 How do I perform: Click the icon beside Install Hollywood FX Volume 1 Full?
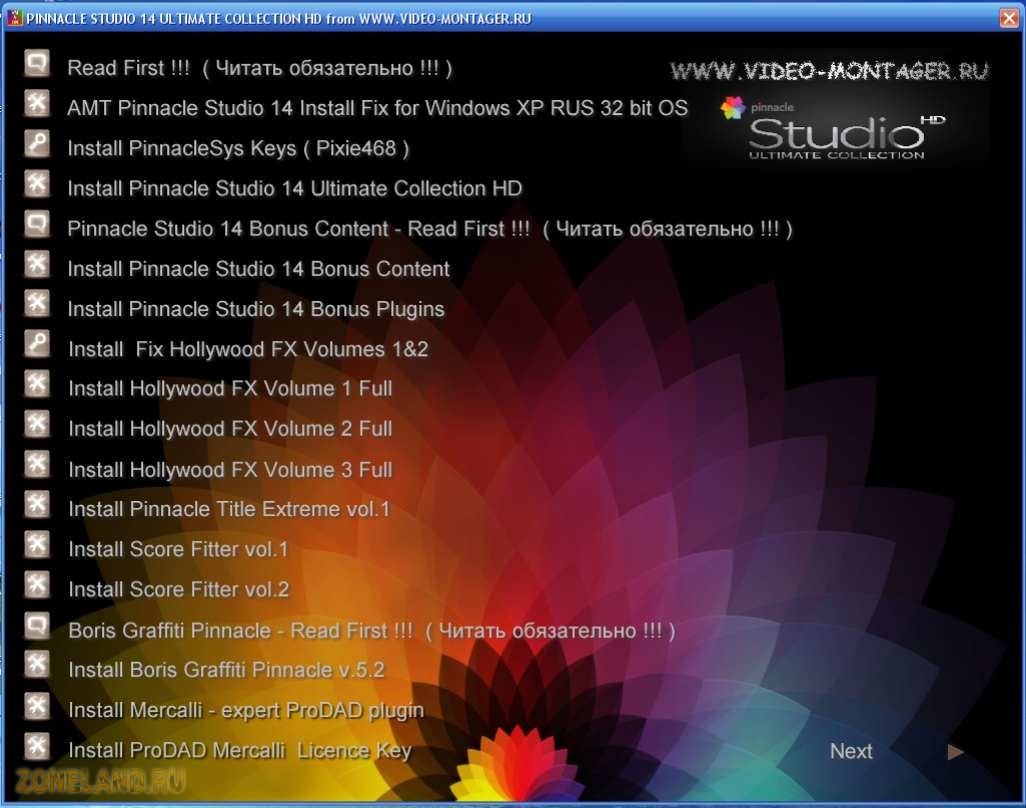37,384
